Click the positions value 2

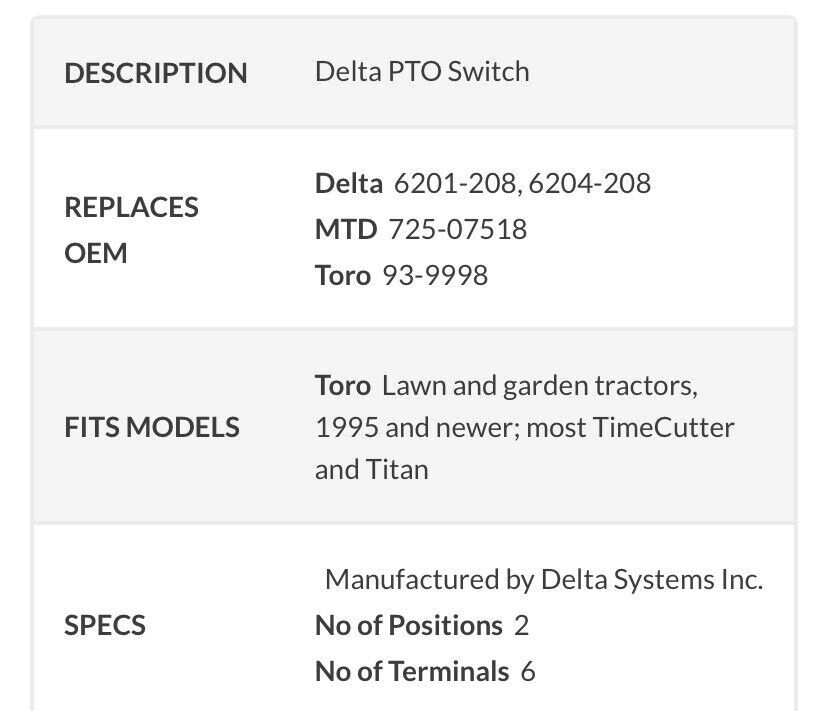pos(521,625)
